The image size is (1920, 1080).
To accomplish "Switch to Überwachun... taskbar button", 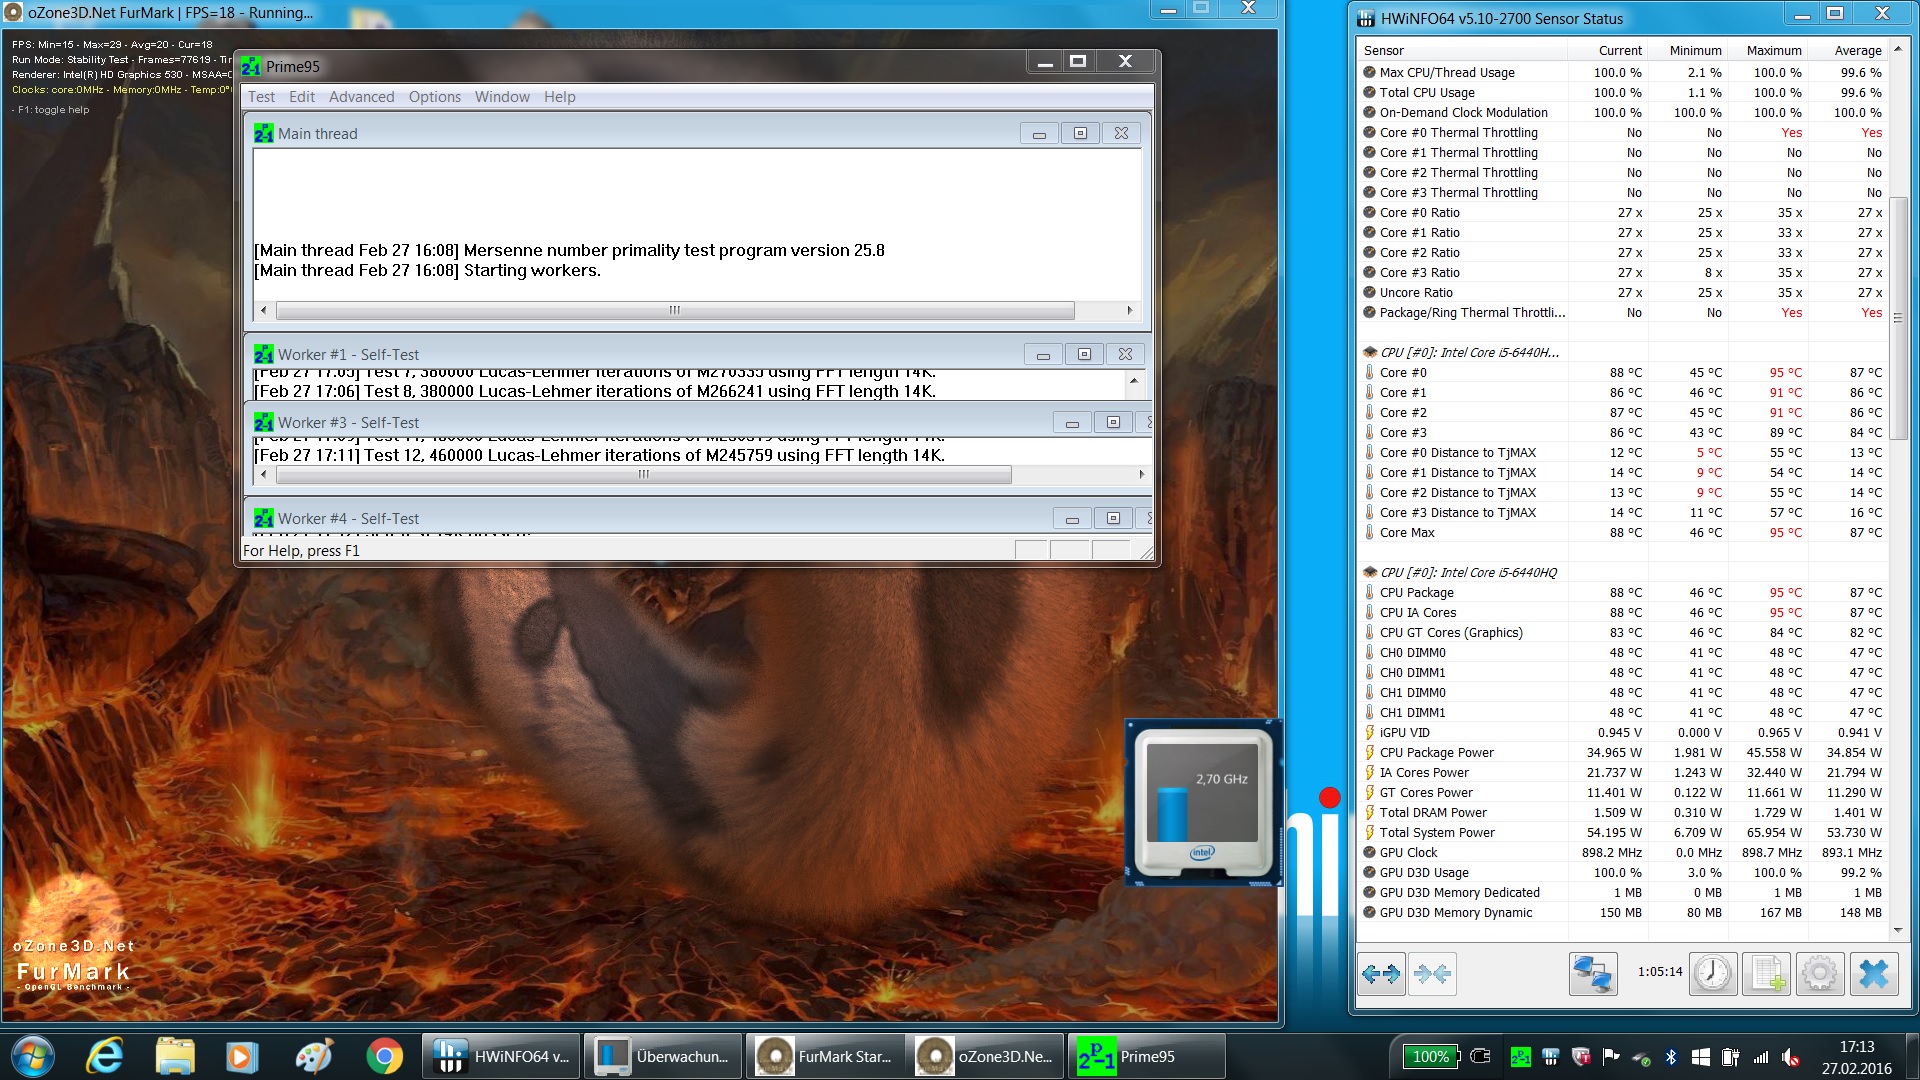I will [x=662, y=1056].
